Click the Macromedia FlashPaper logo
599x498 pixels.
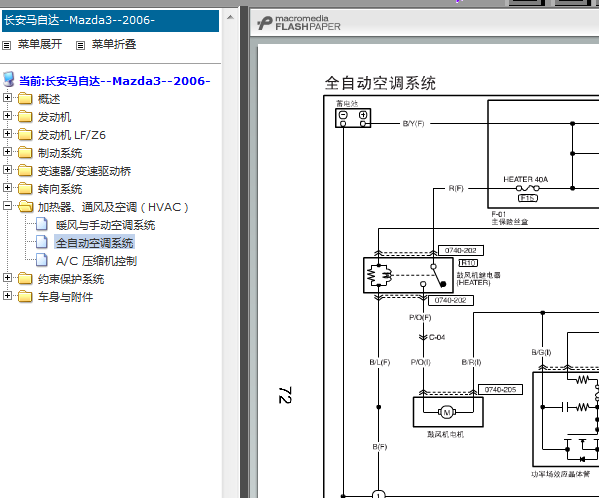(298, 23)
